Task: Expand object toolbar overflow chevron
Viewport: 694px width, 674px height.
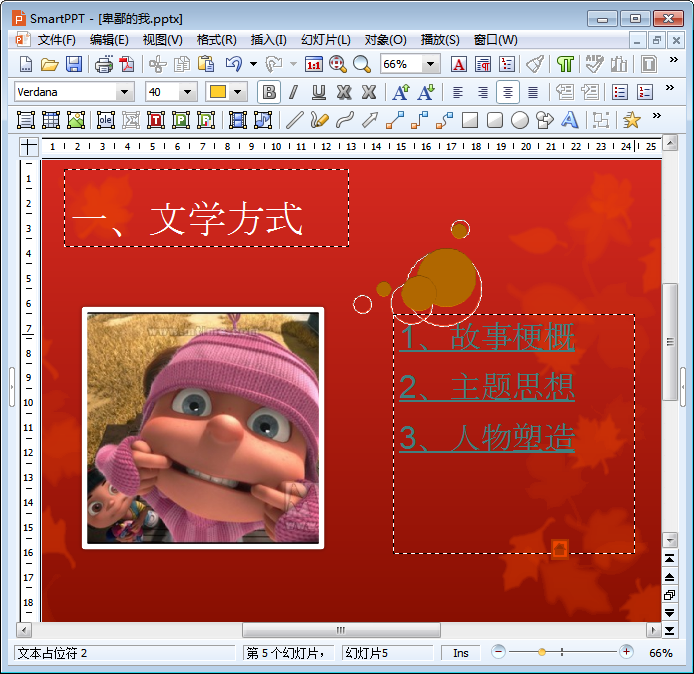Action: 657,116
